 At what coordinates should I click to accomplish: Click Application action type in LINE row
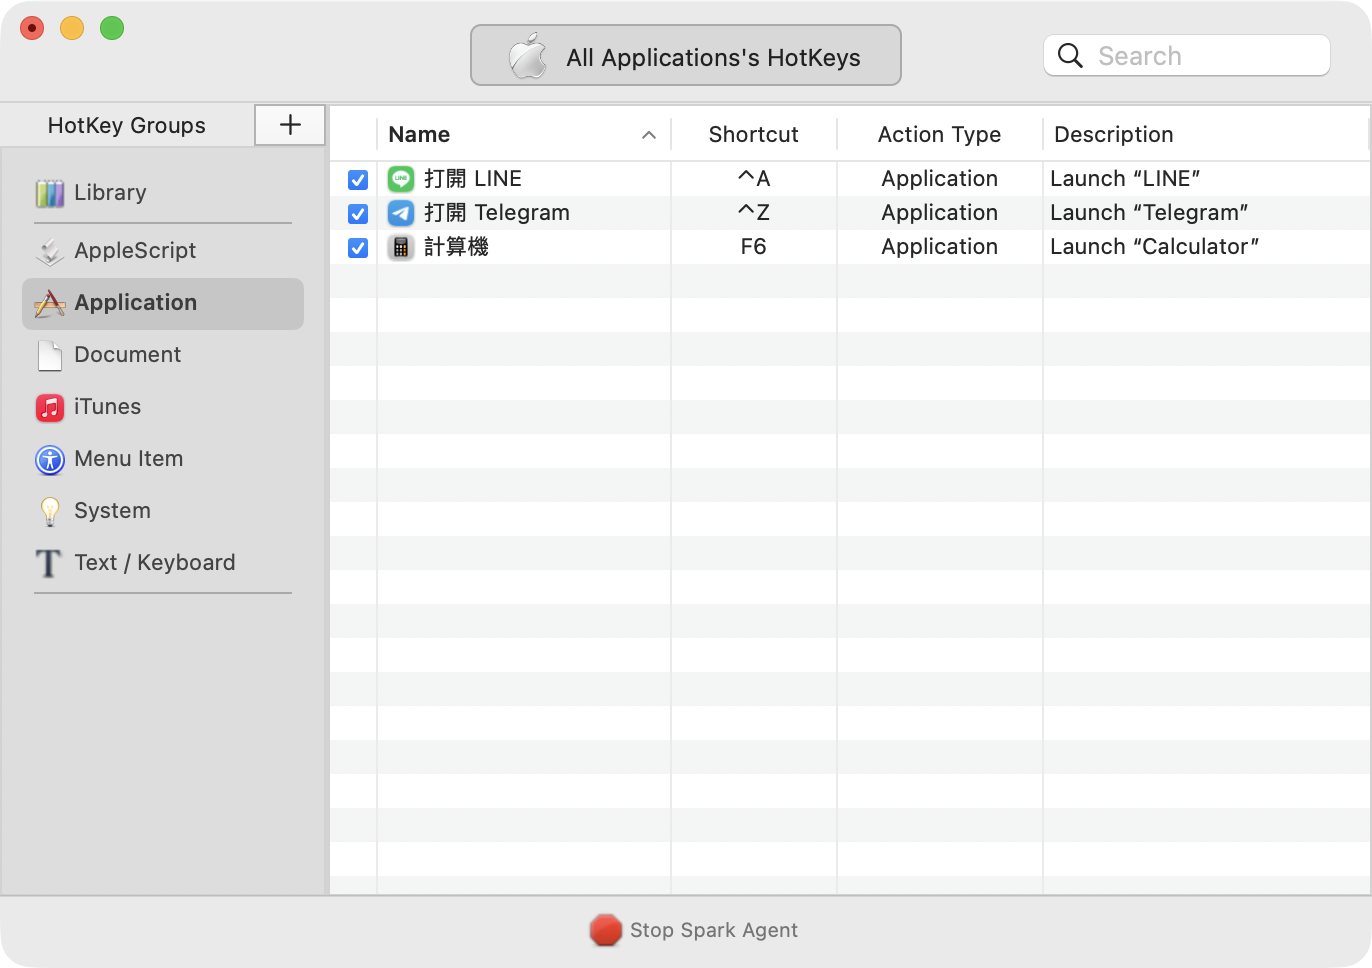click(939, 179)
